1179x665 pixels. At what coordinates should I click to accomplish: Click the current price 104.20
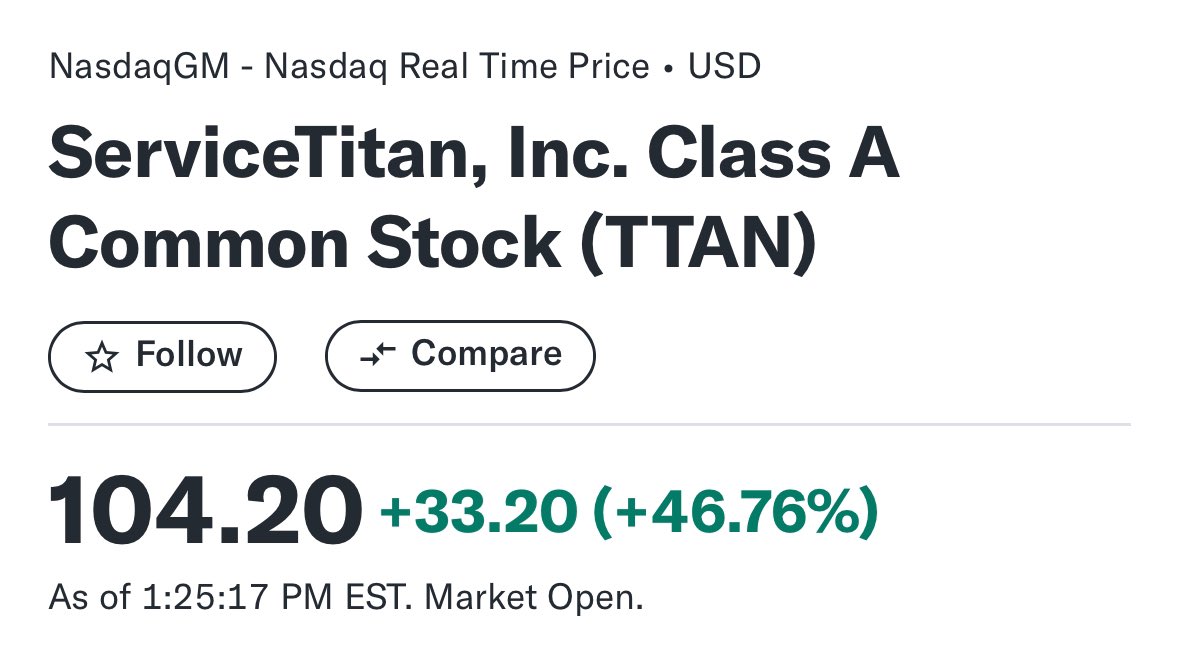[x=205, y=511]
